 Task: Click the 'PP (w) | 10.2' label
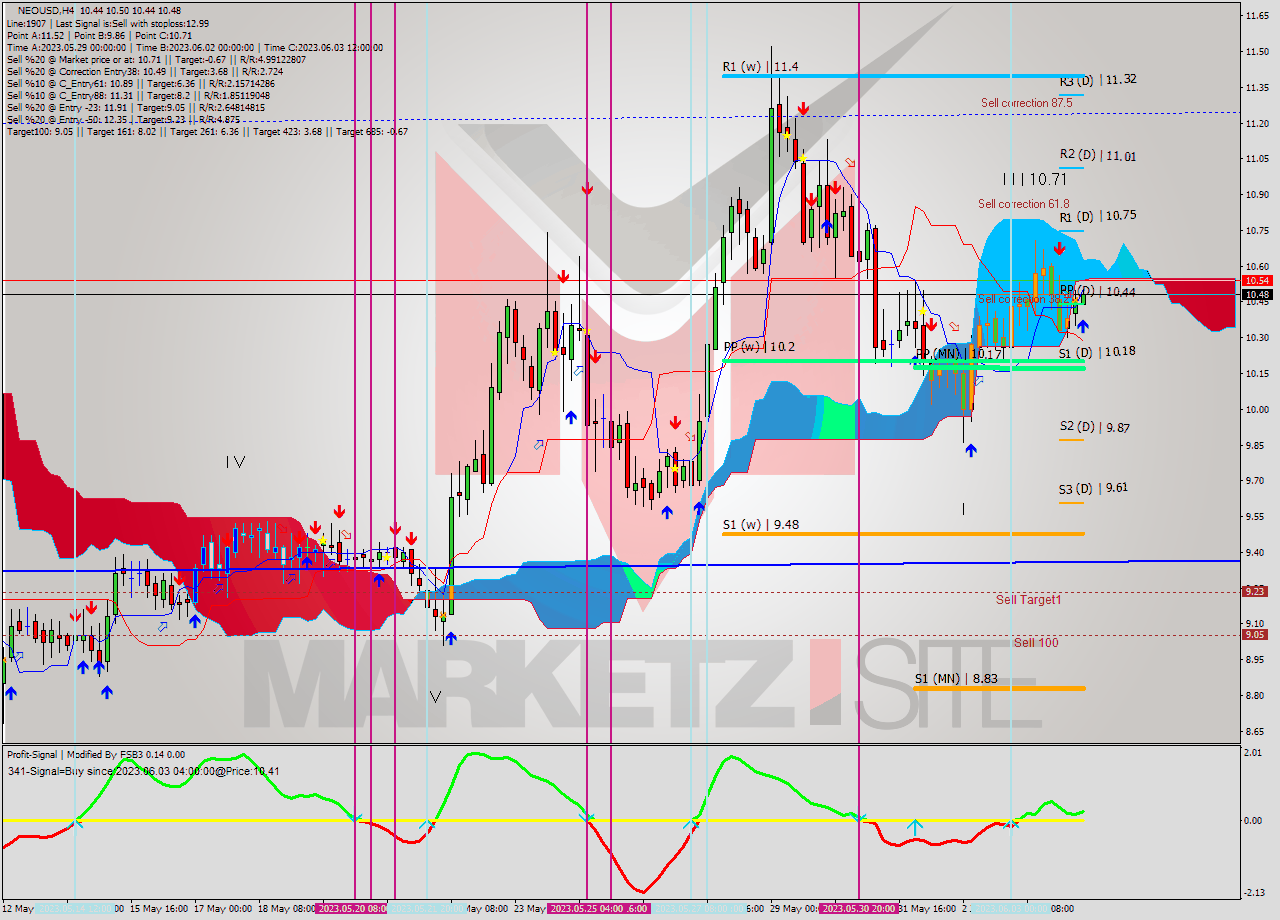[x=759, y=347]
